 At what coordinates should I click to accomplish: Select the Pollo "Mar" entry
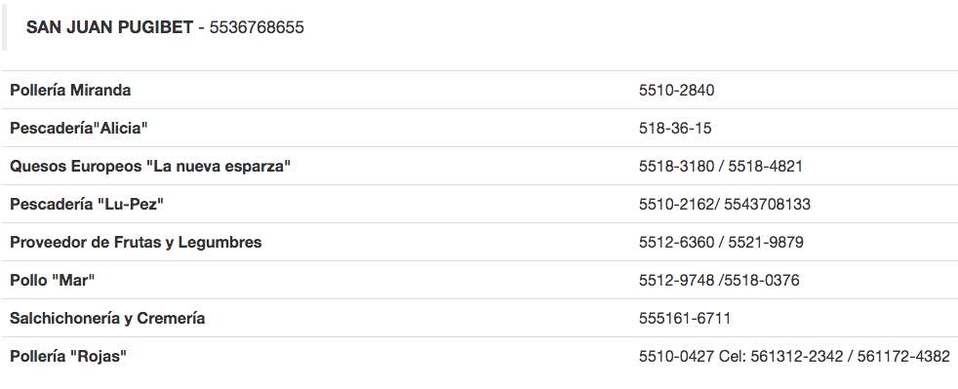point(53,280)
